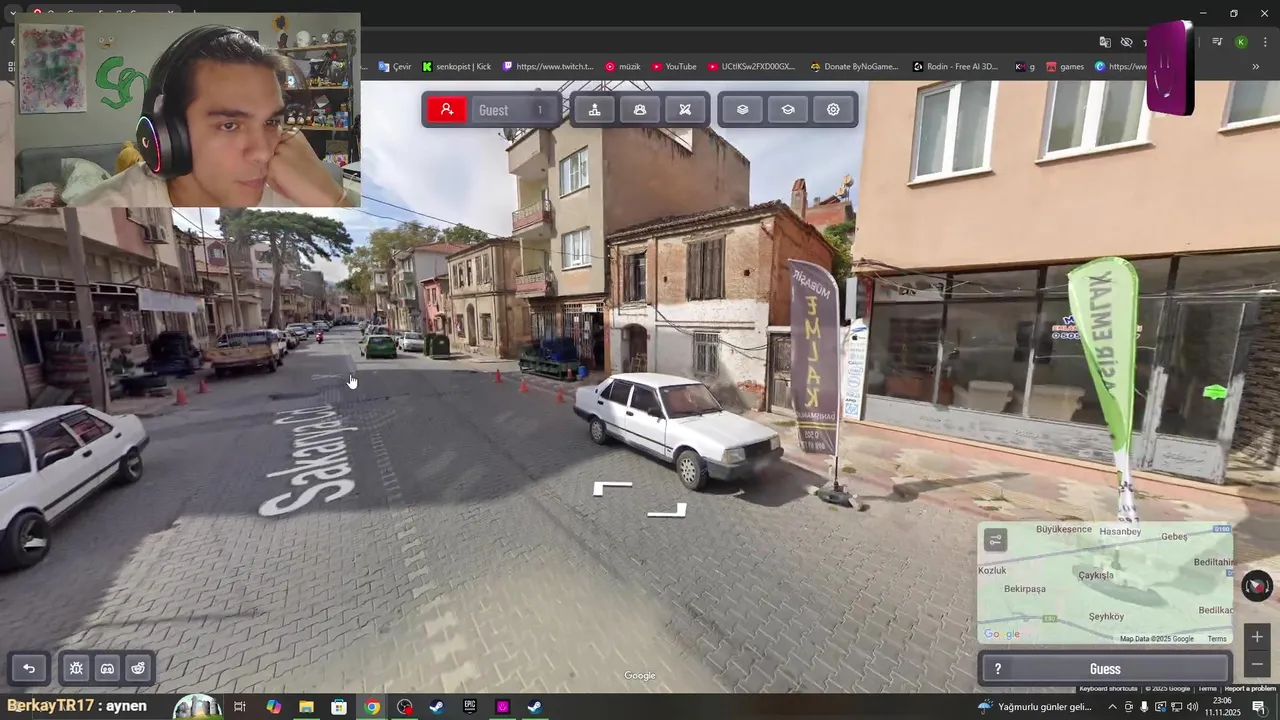
Task: Toggle the microphone tray icon
Action: (1144, 707)
